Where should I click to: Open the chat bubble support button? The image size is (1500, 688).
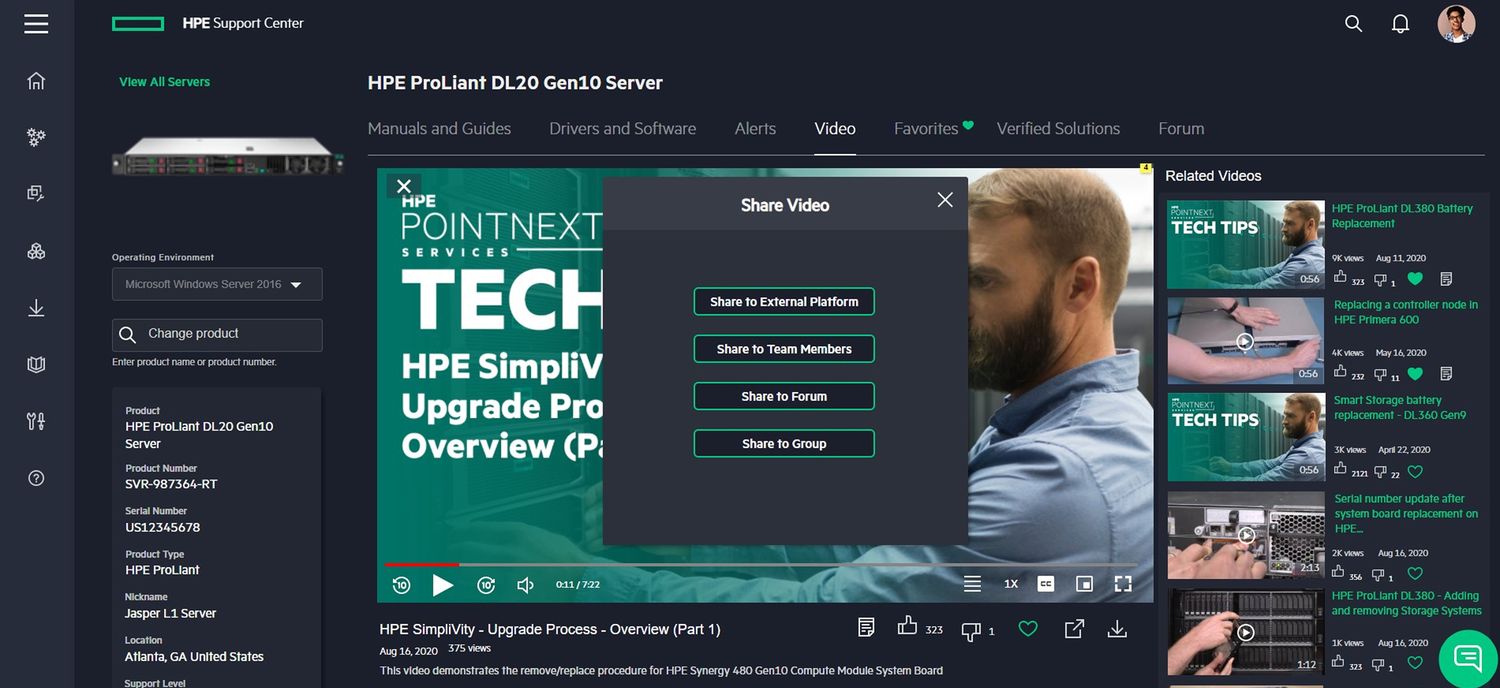1468,658
